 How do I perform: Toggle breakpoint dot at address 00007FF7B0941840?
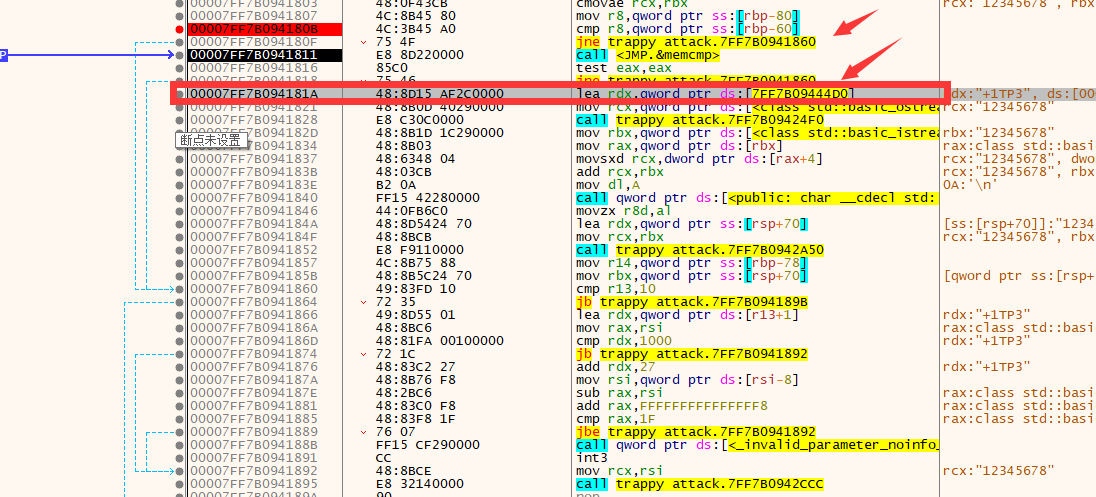[179, 198]
